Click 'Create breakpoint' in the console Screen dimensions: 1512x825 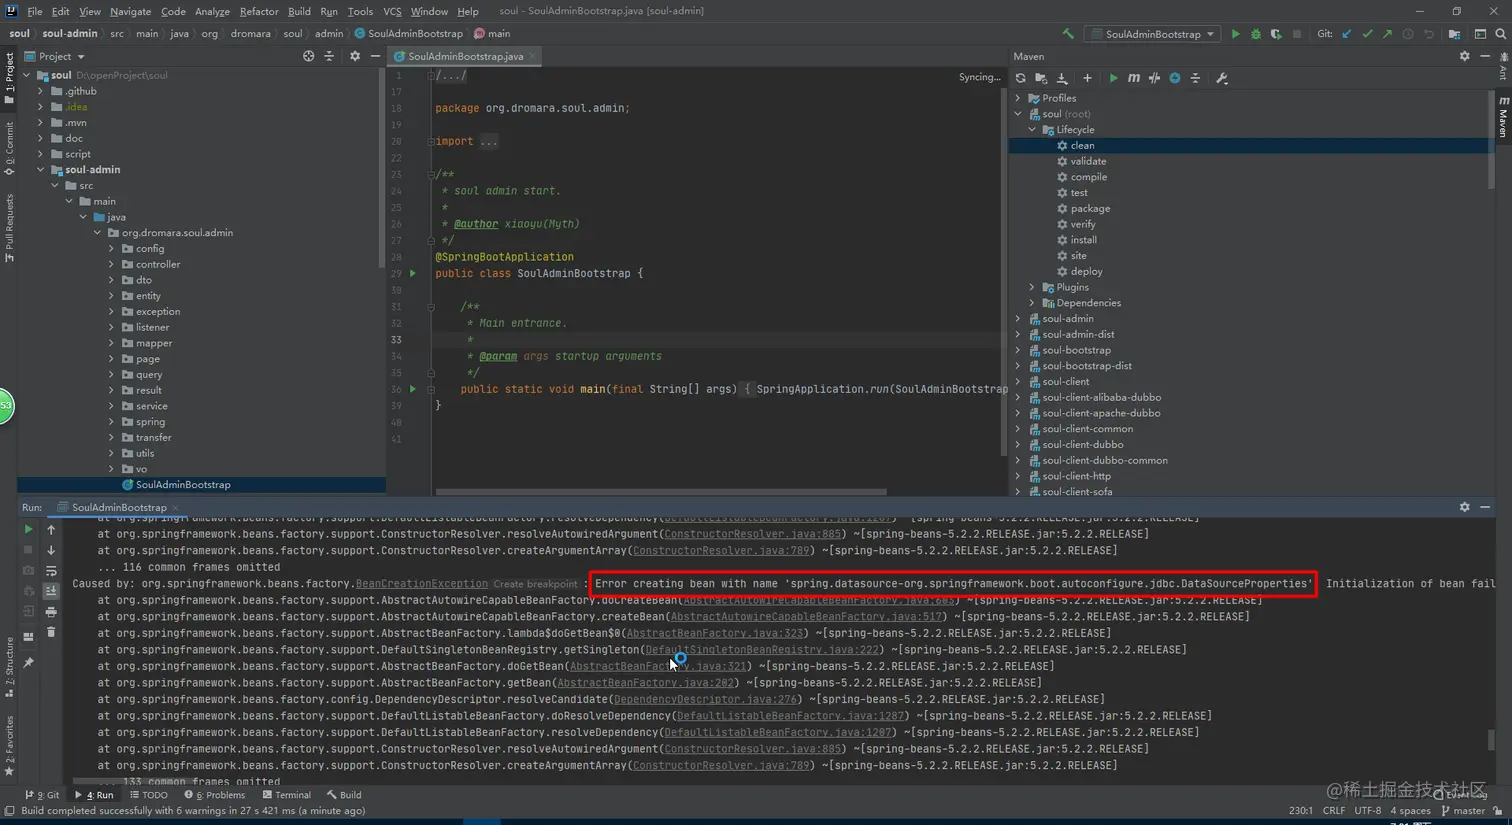coord(535,584)
